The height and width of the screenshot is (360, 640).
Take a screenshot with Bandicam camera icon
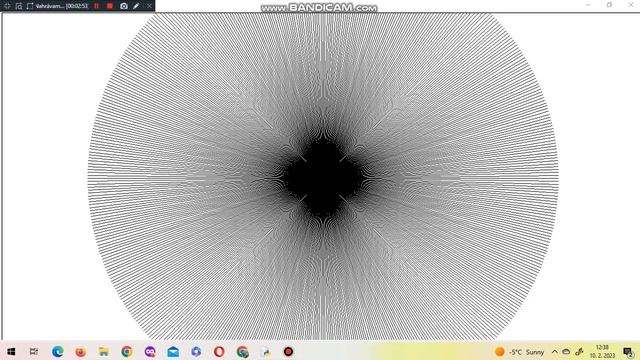click(x=124, y=6)
